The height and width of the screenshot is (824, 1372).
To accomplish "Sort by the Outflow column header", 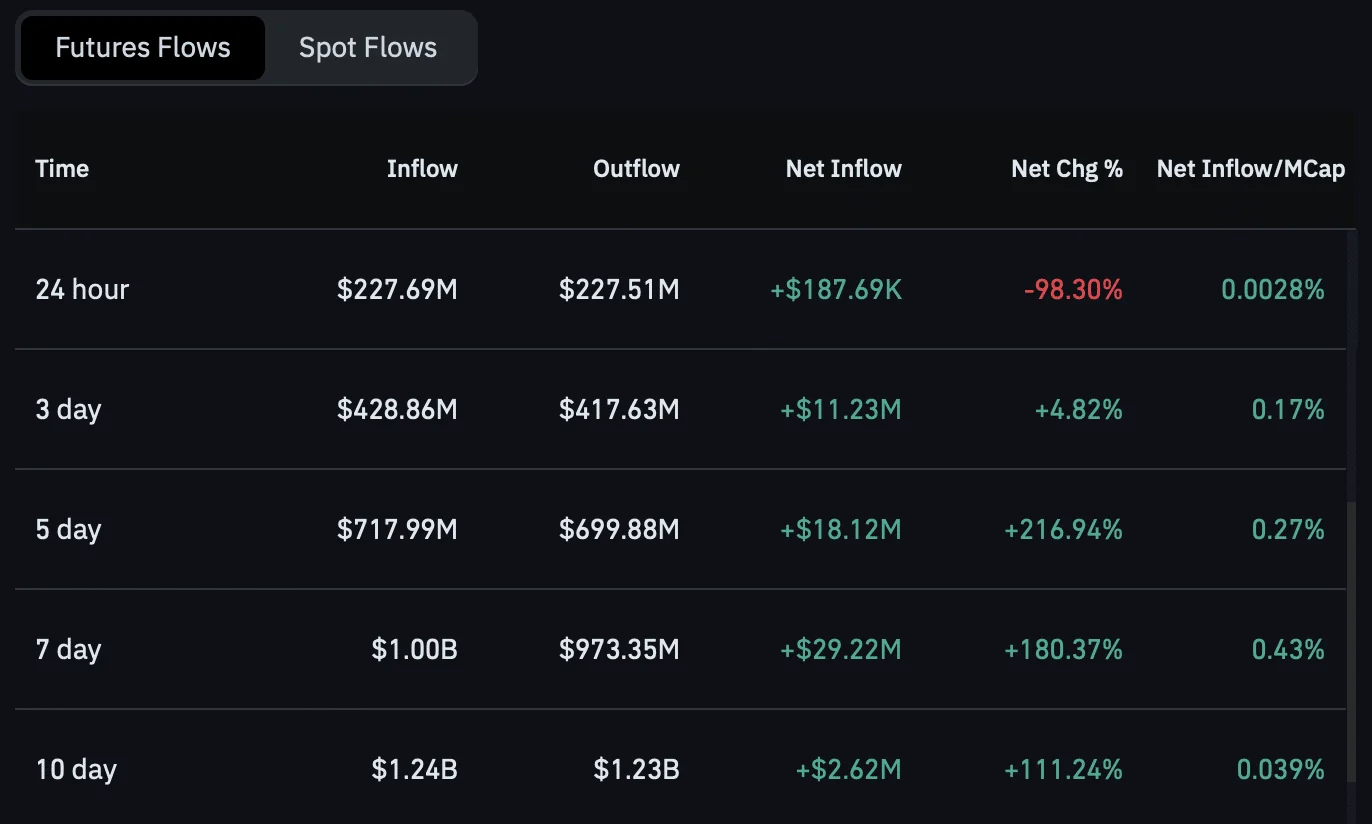I will point(636,169).
